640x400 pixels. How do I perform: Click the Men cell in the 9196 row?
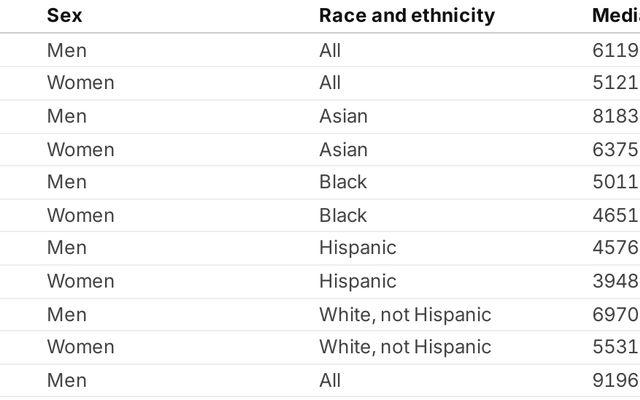[67, 380]
